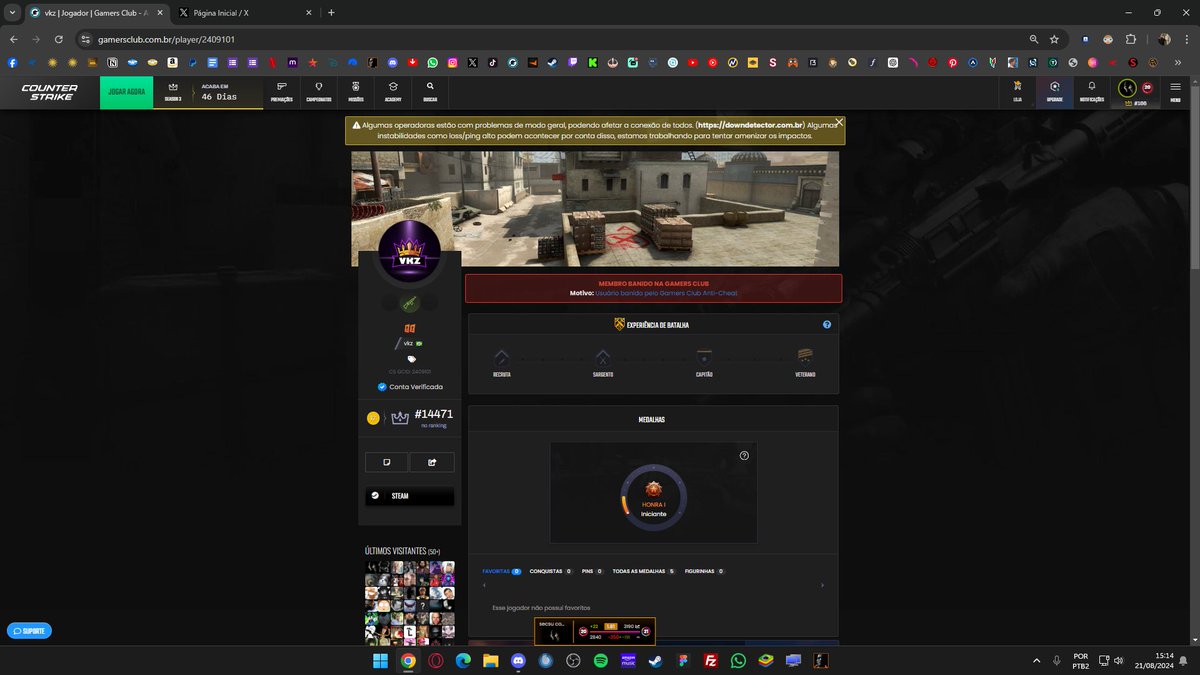Image resolution: width=1200 pixels, height=675 pixels.
Task: Click the VKZ profile avatar
Action: pos(410,251)
